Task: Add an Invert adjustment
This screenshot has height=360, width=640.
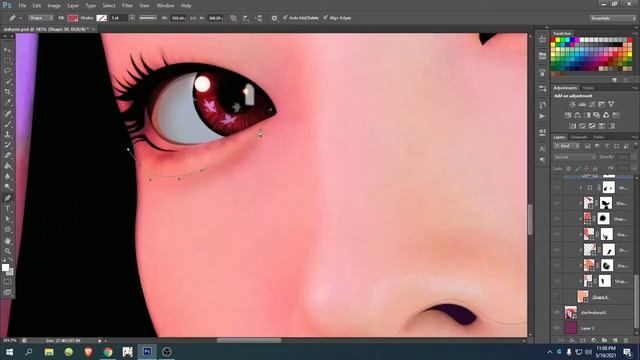Action: pos(572,126)
